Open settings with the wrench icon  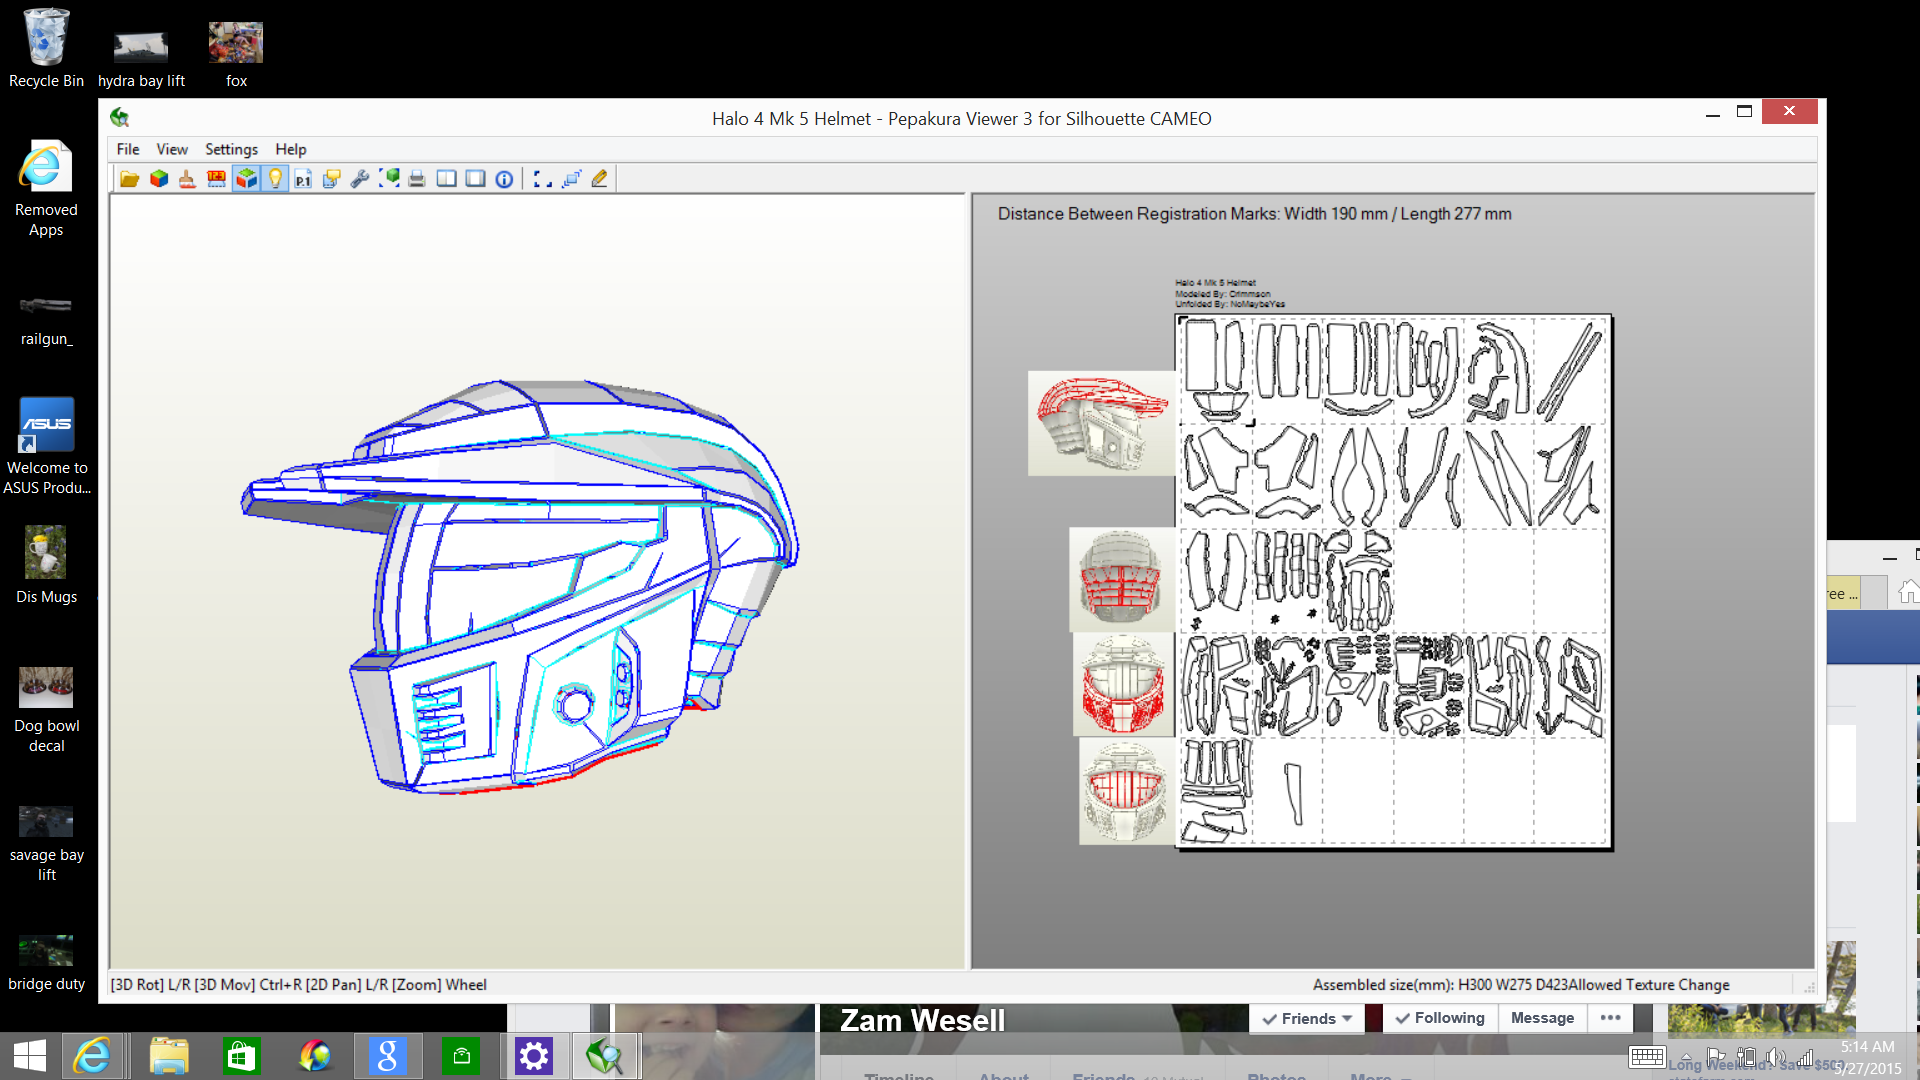click(x=360, y=179)
